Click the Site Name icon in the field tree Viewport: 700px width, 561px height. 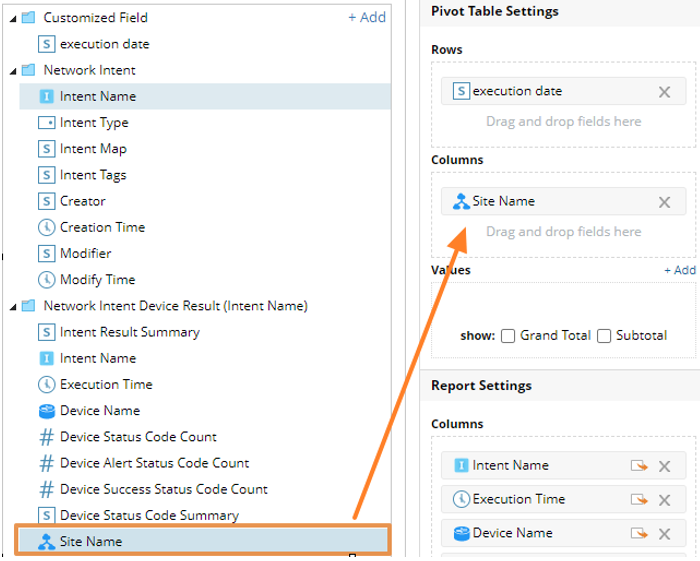click(x=46, y=542)
